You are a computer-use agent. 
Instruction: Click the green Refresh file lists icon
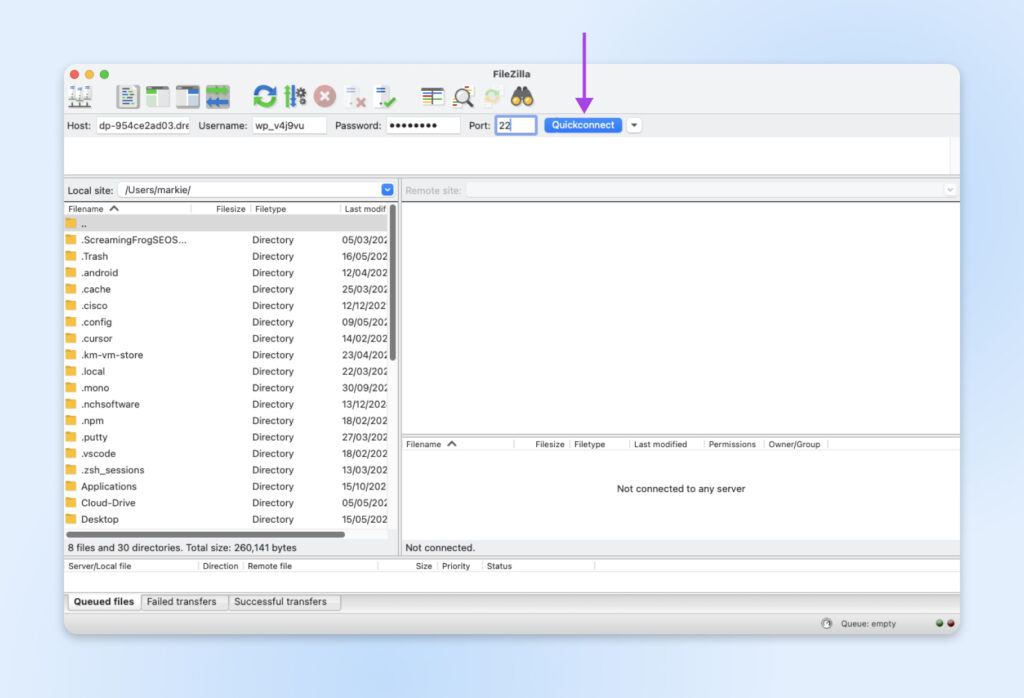pyautogui.click(x=264, y=96)
